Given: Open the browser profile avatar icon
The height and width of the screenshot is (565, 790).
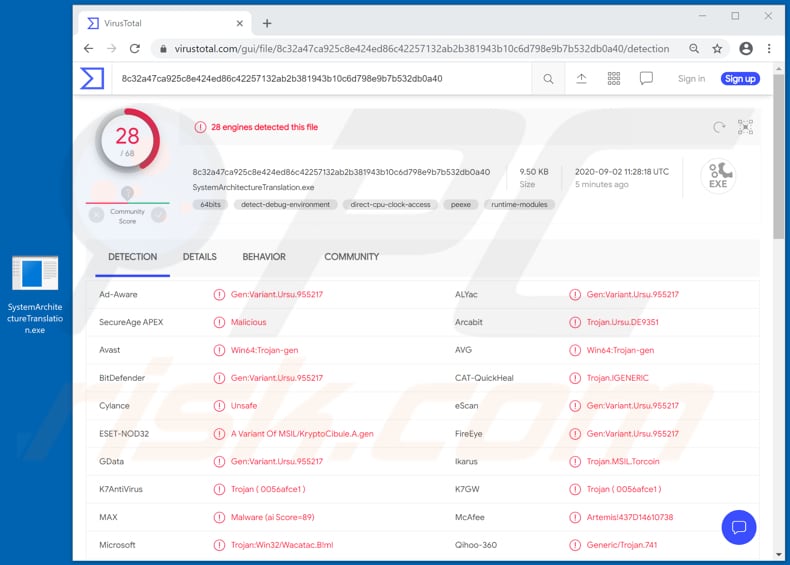Looking at the screenshot, I should point(746,48).
